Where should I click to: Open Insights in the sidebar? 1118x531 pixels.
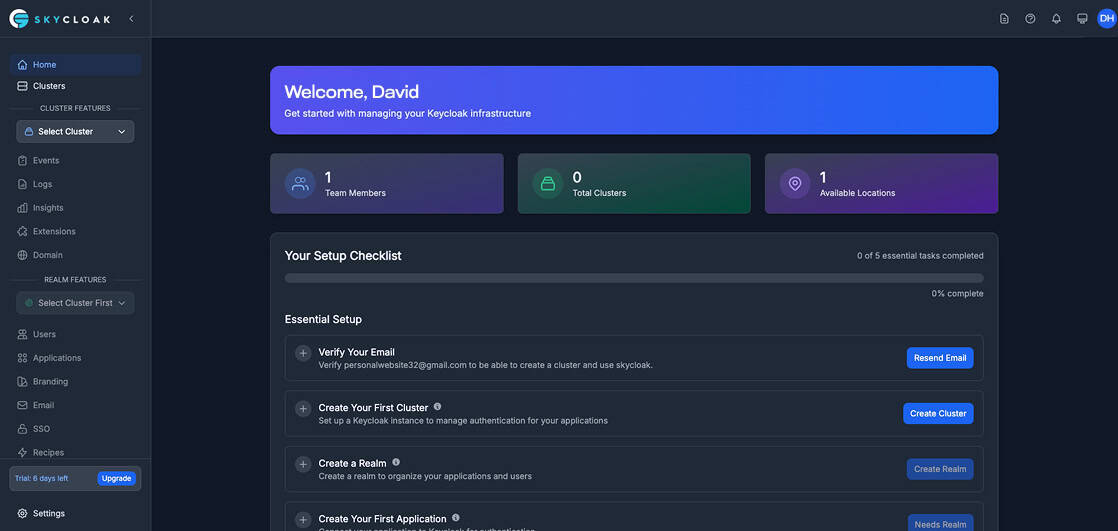[x=47, y=208]
